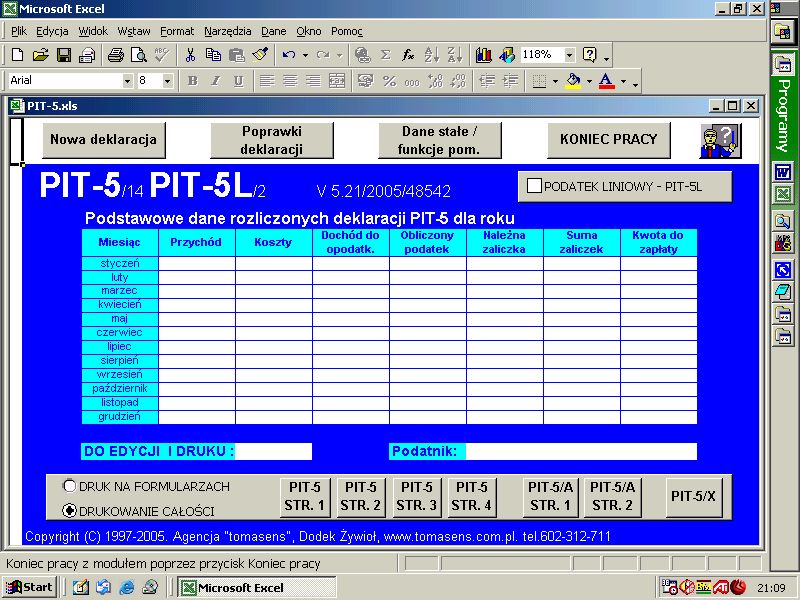This screenshot has height=600, width=800.
Task: Select the DRUK NA FORMULARZACH radio button
Action: 68,488
